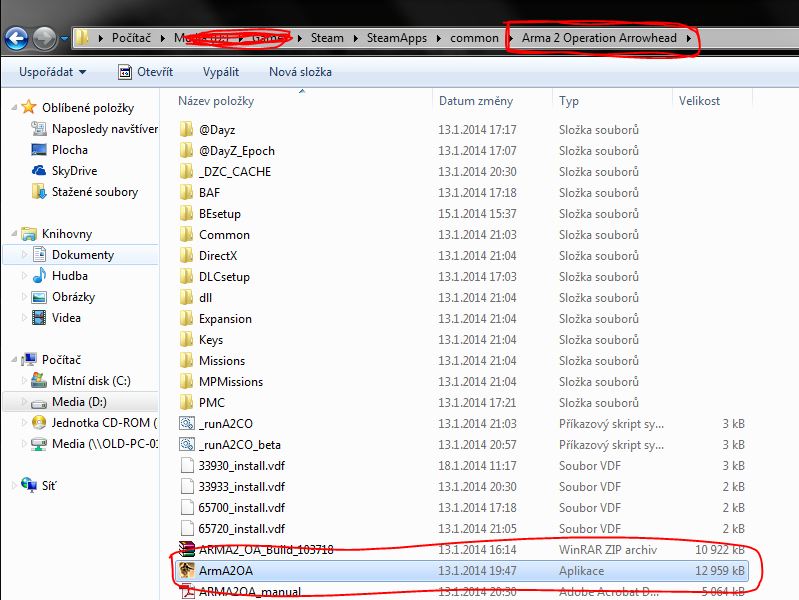Navigate to common in the breadcrumb
The width and height of the screenshot is (799, 600).
[x=474, y=38]
